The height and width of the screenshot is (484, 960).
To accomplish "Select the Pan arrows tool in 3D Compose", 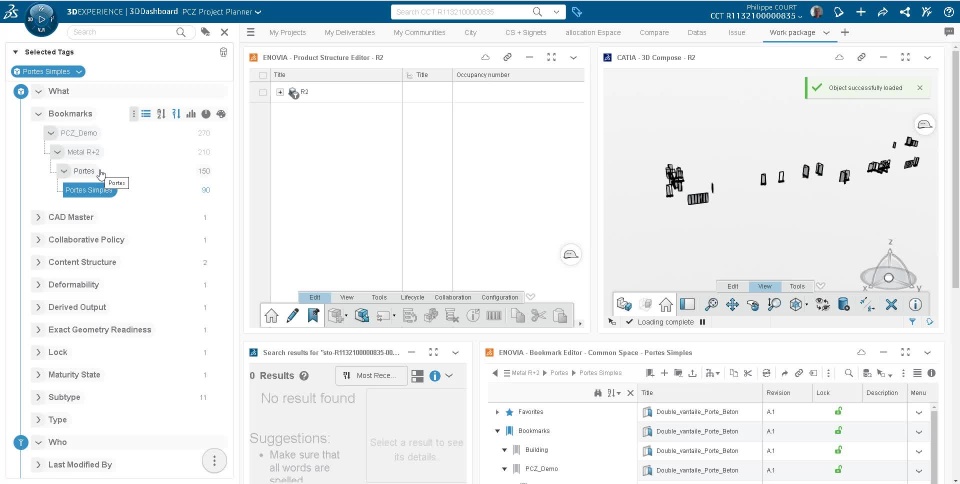I will click(732, 304).
